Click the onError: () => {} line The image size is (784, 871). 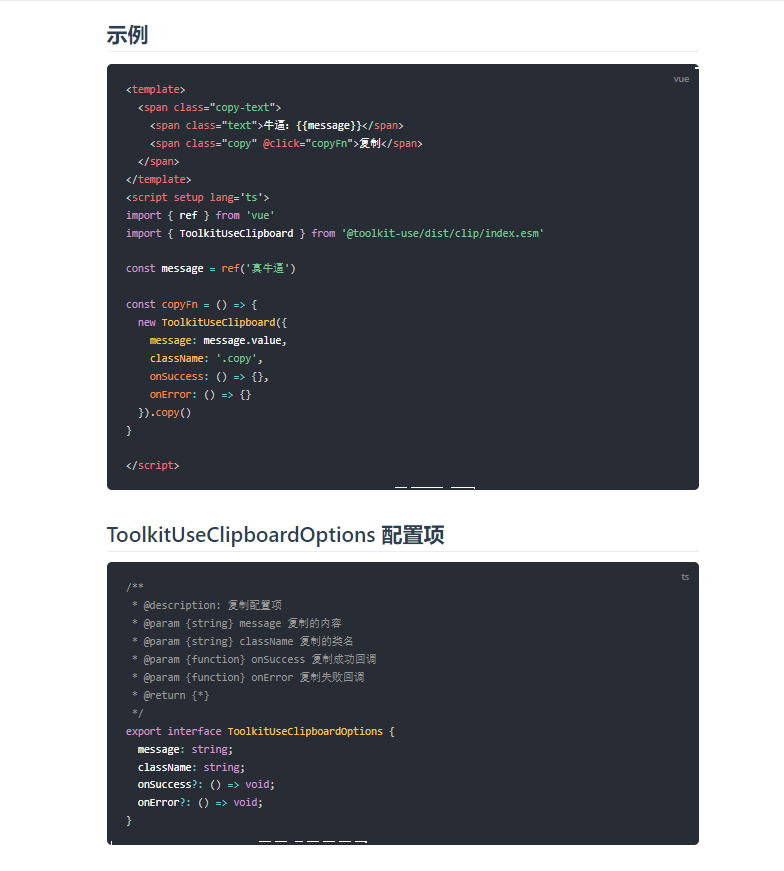(x=200, y=394)
